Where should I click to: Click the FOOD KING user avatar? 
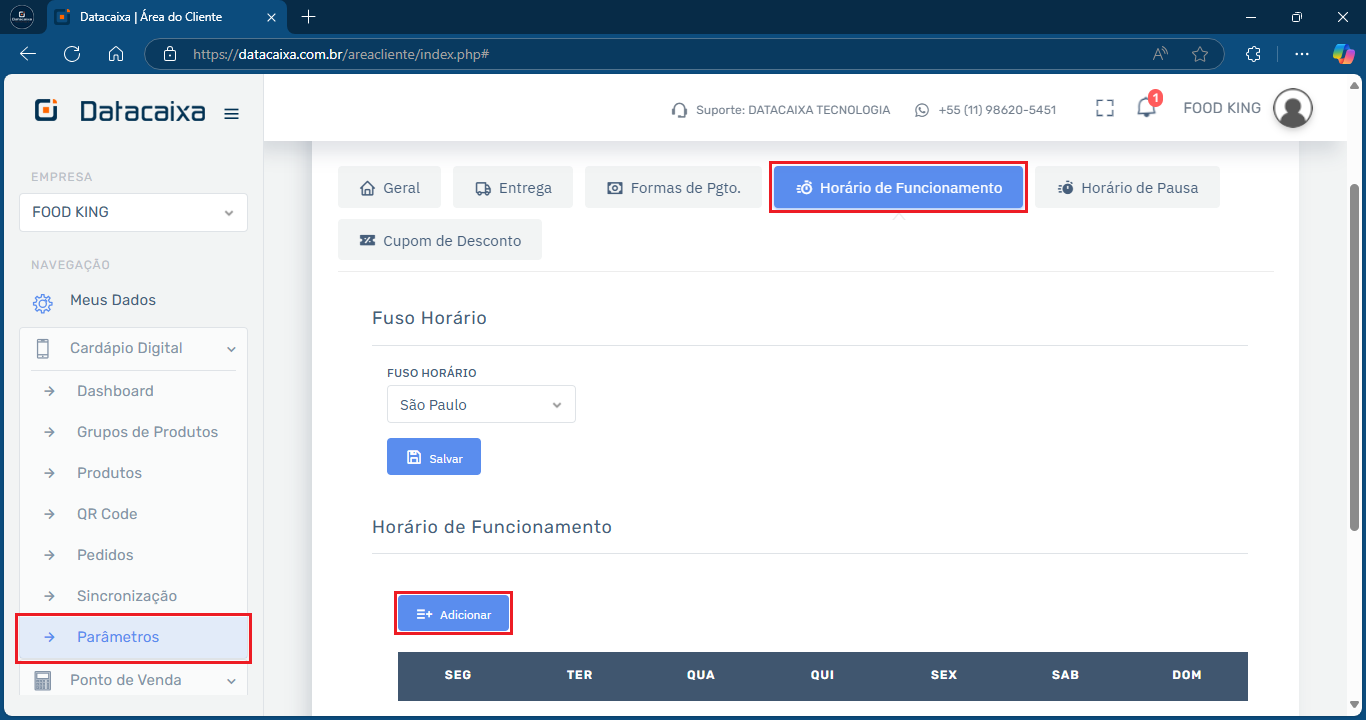[1292, 109]
